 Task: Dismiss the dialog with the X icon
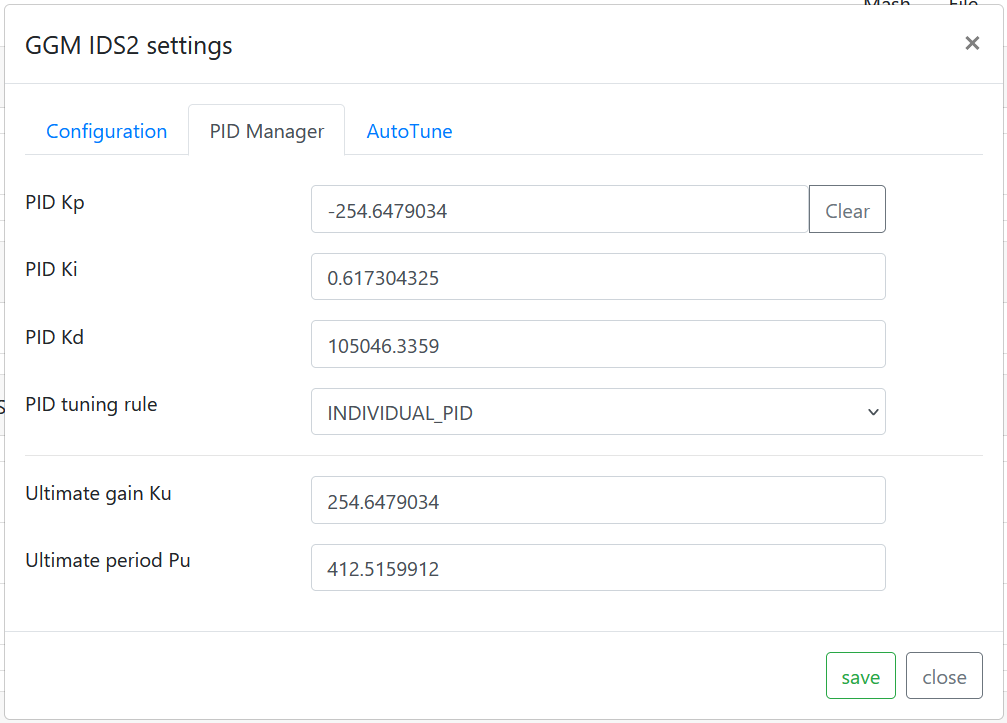(971, 43)
